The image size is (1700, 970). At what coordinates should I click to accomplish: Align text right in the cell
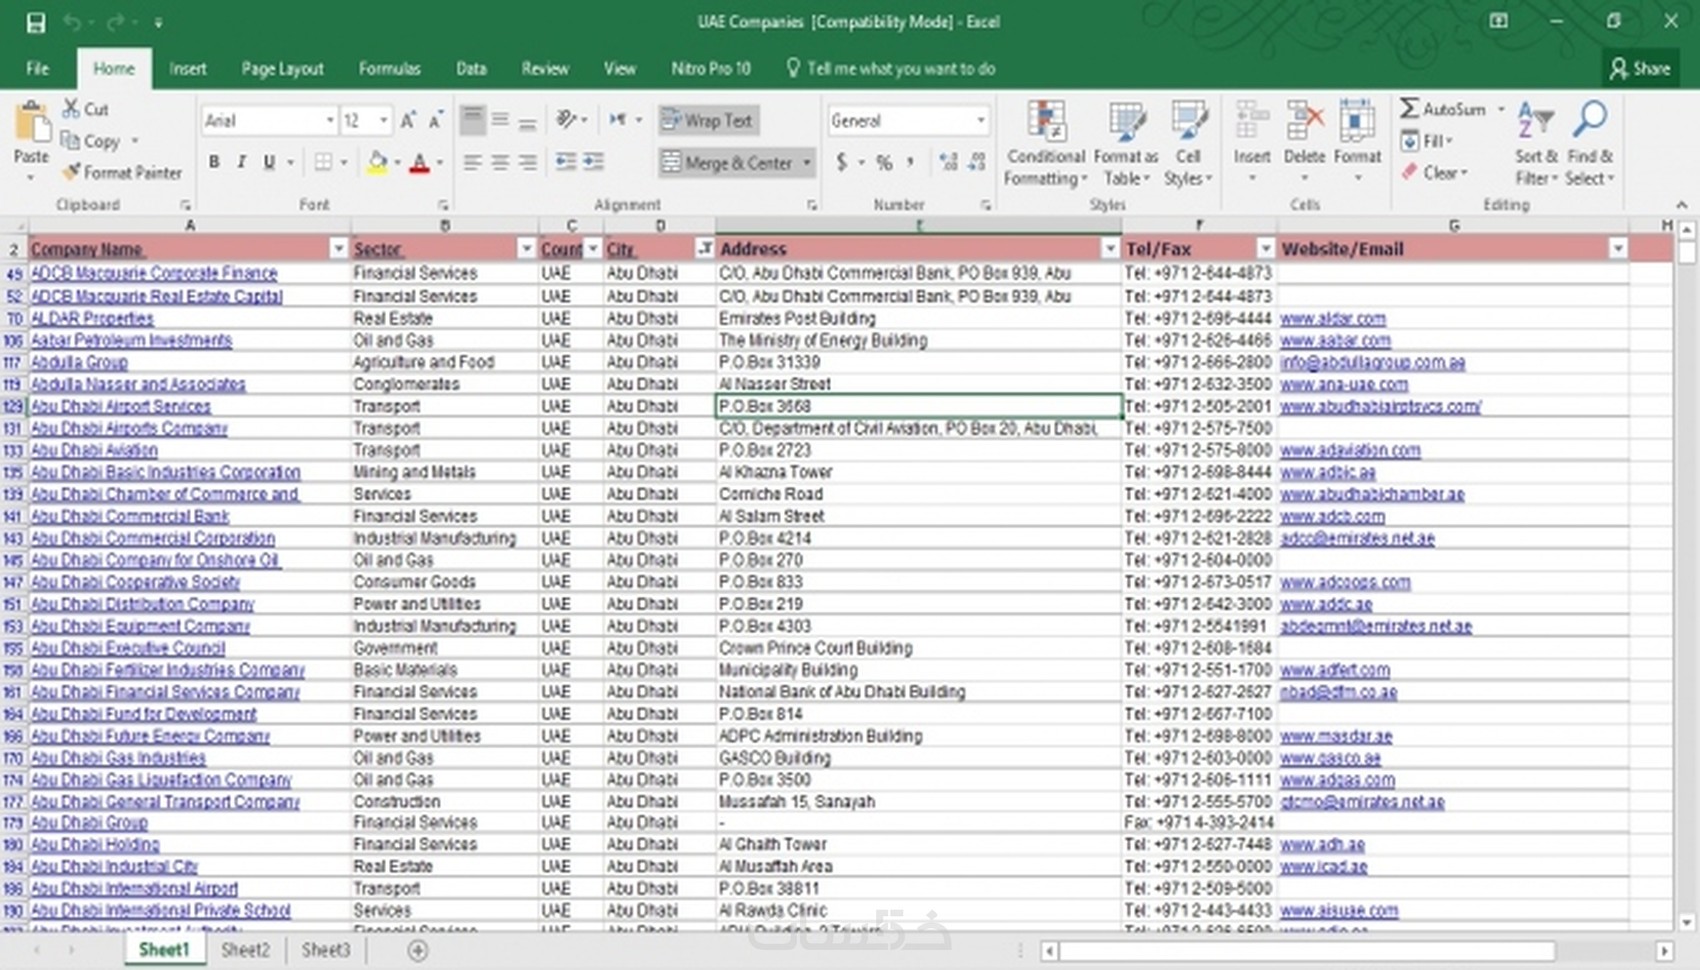527,162
